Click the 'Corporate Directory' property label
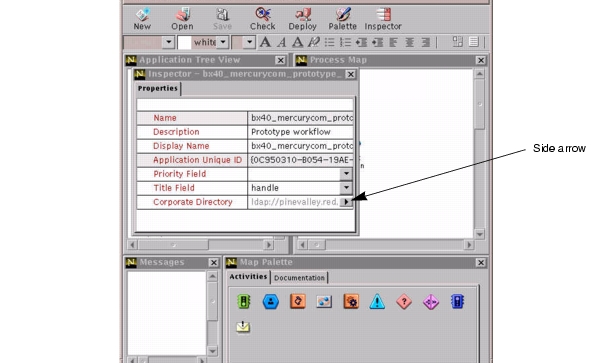 (x=193, y=202)
